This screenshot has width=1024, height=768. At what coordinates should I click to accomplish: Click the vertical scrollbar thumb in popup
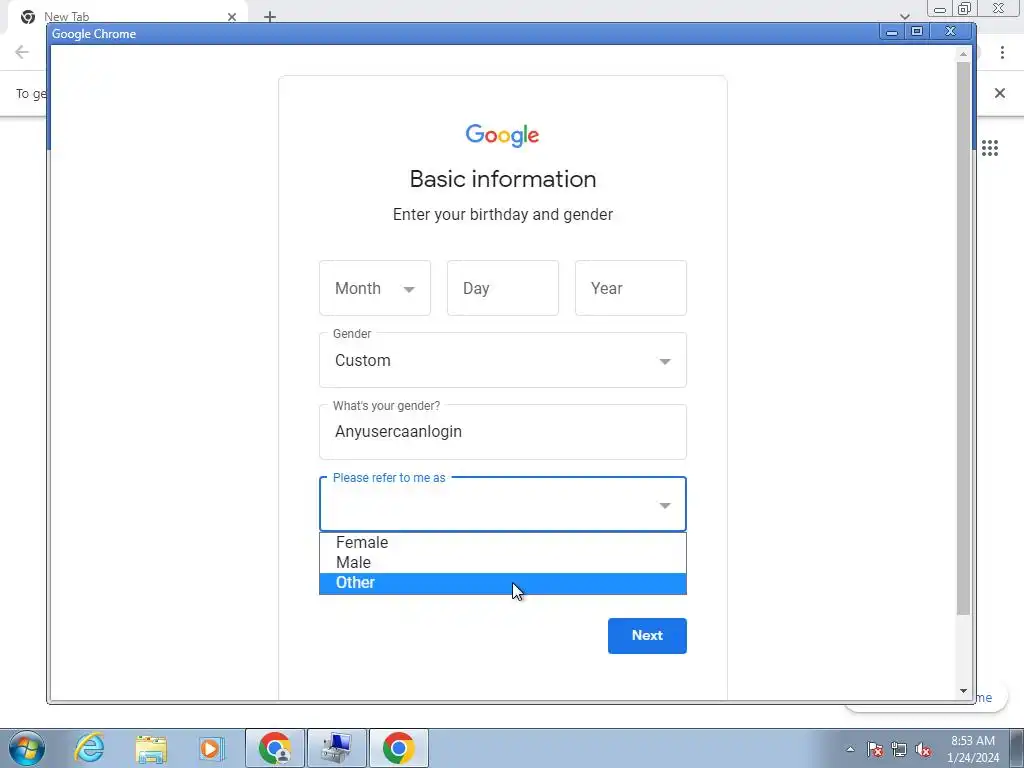point(963,338)
